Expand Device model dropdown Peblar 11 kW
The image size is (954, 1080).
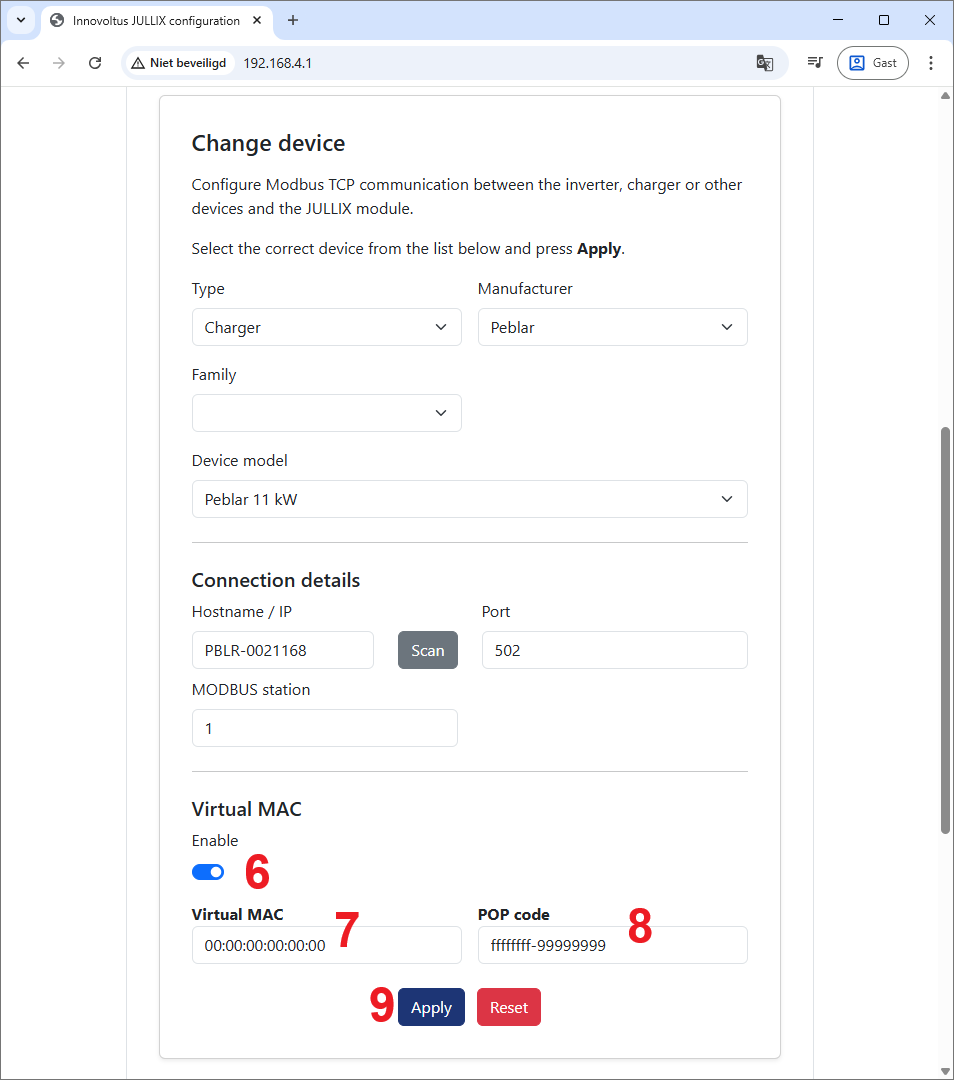[x=469, y=499]
